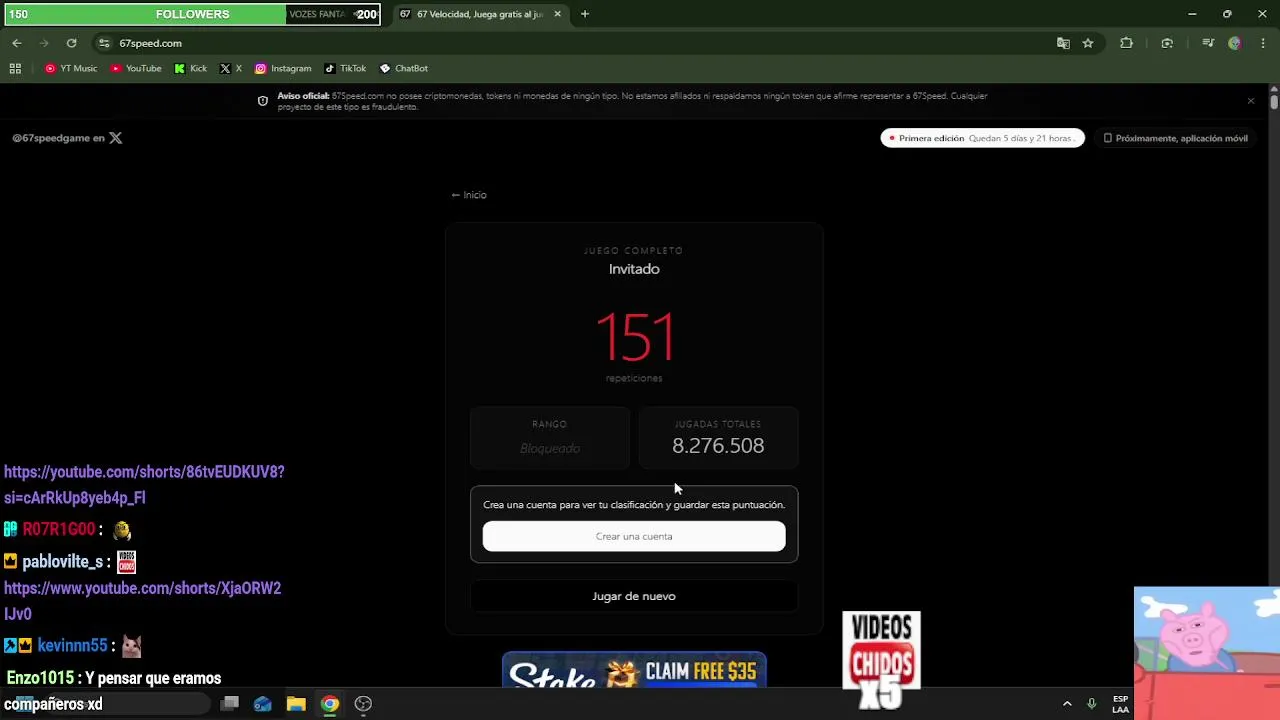Click the page vertical scrollbar thumb

(x=1274, y=101)
